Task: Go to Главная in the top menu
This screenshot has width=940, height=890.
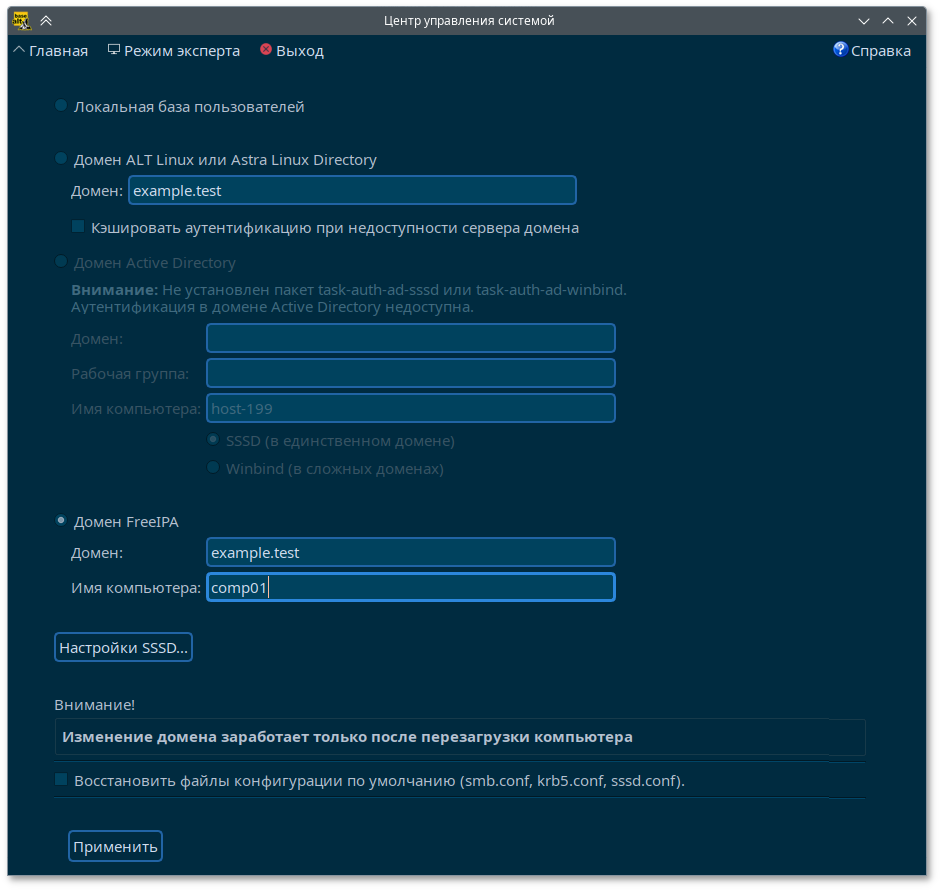Action: [50, 51]
